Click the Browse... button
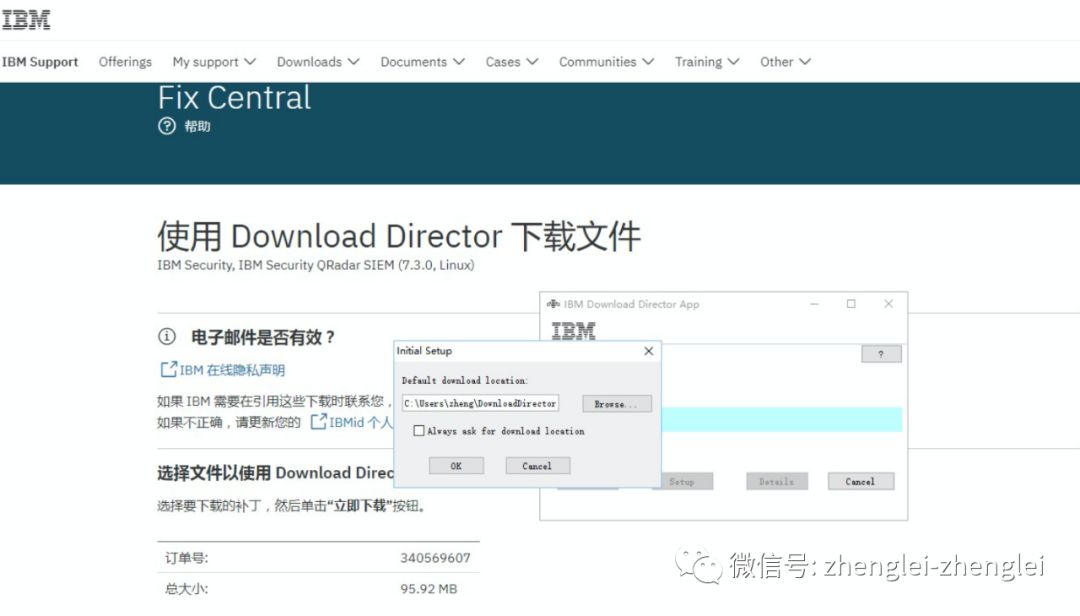Viewport: 1080px width, 616px height. [x=616, y=404]
